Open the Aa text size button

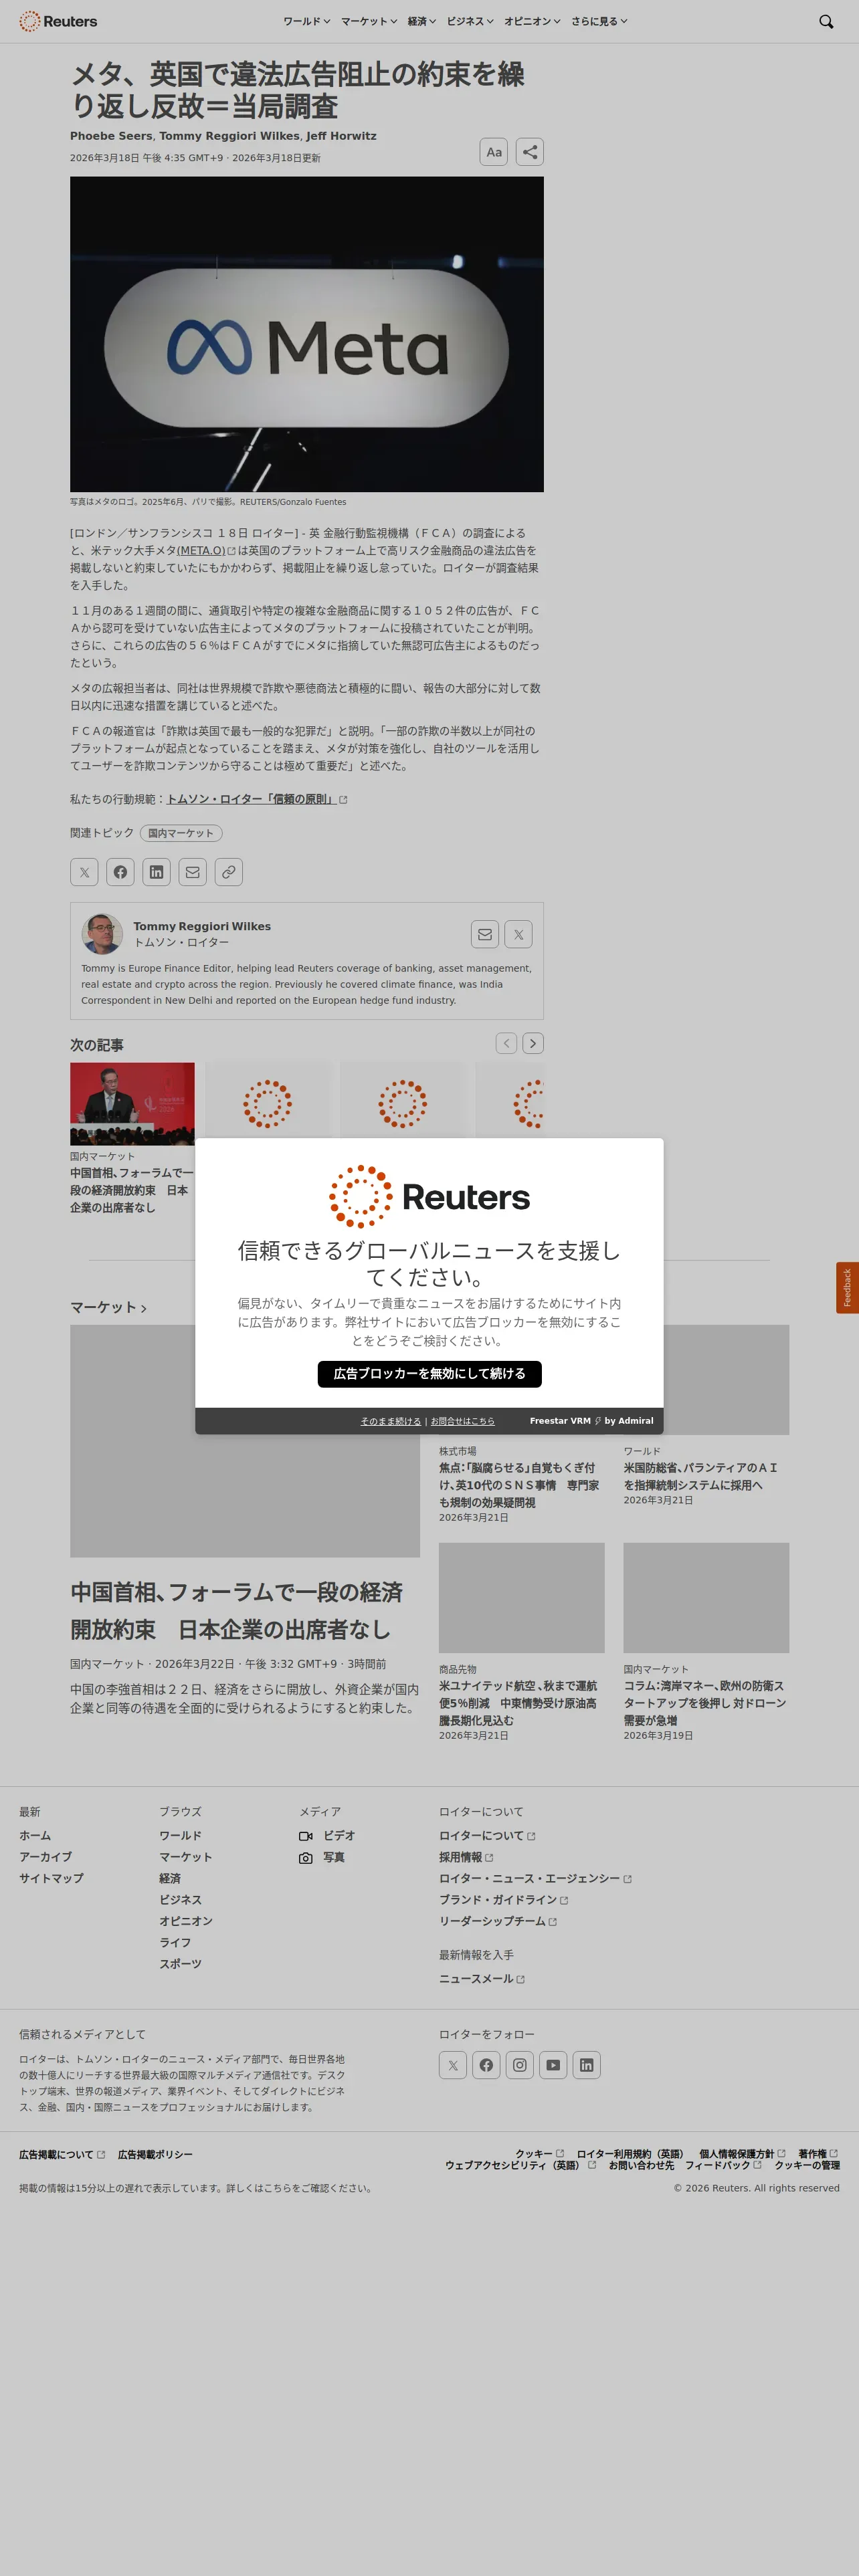494,152
